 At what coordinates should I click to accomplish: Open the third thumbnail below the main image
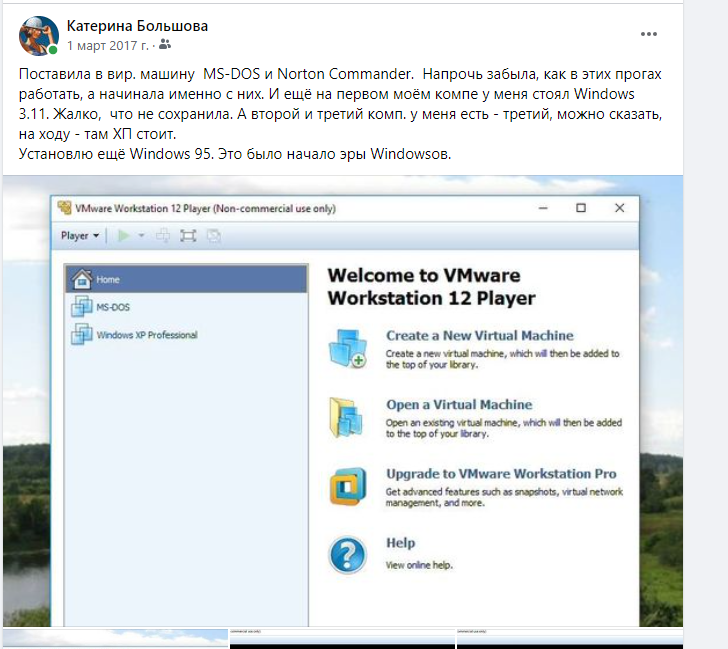coord(570,638)
